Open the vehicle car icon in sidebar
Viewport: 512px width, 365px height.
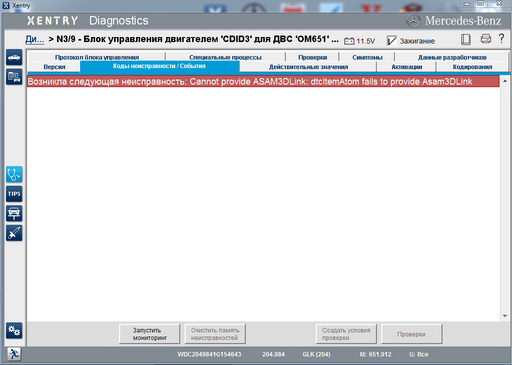click(x=14, y=57)
